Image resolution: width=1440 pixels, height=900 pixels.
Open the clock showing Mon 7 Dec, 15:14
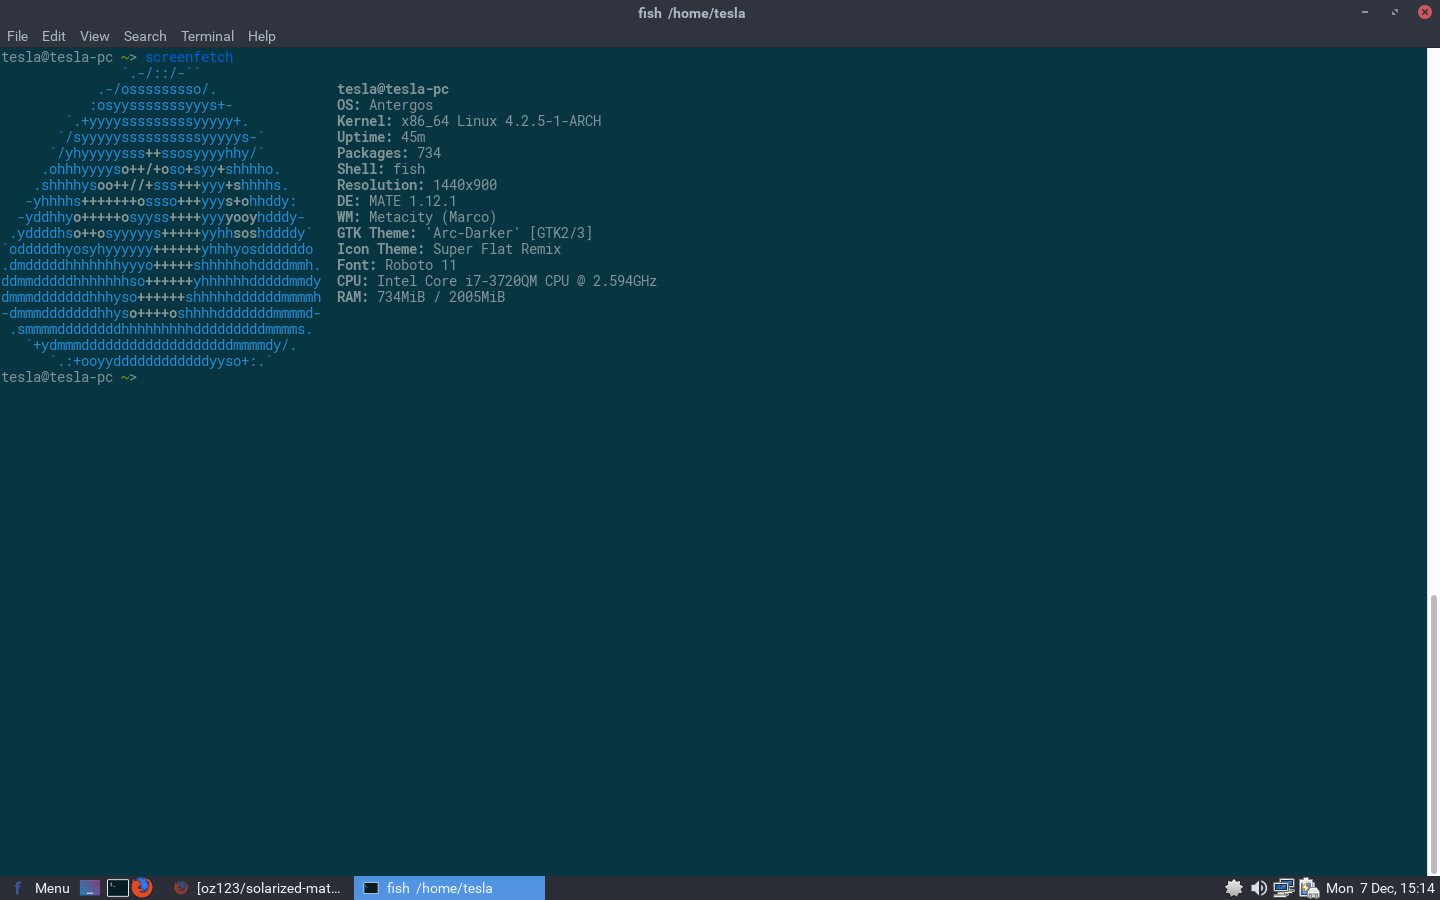click(x=1380, y=888)
